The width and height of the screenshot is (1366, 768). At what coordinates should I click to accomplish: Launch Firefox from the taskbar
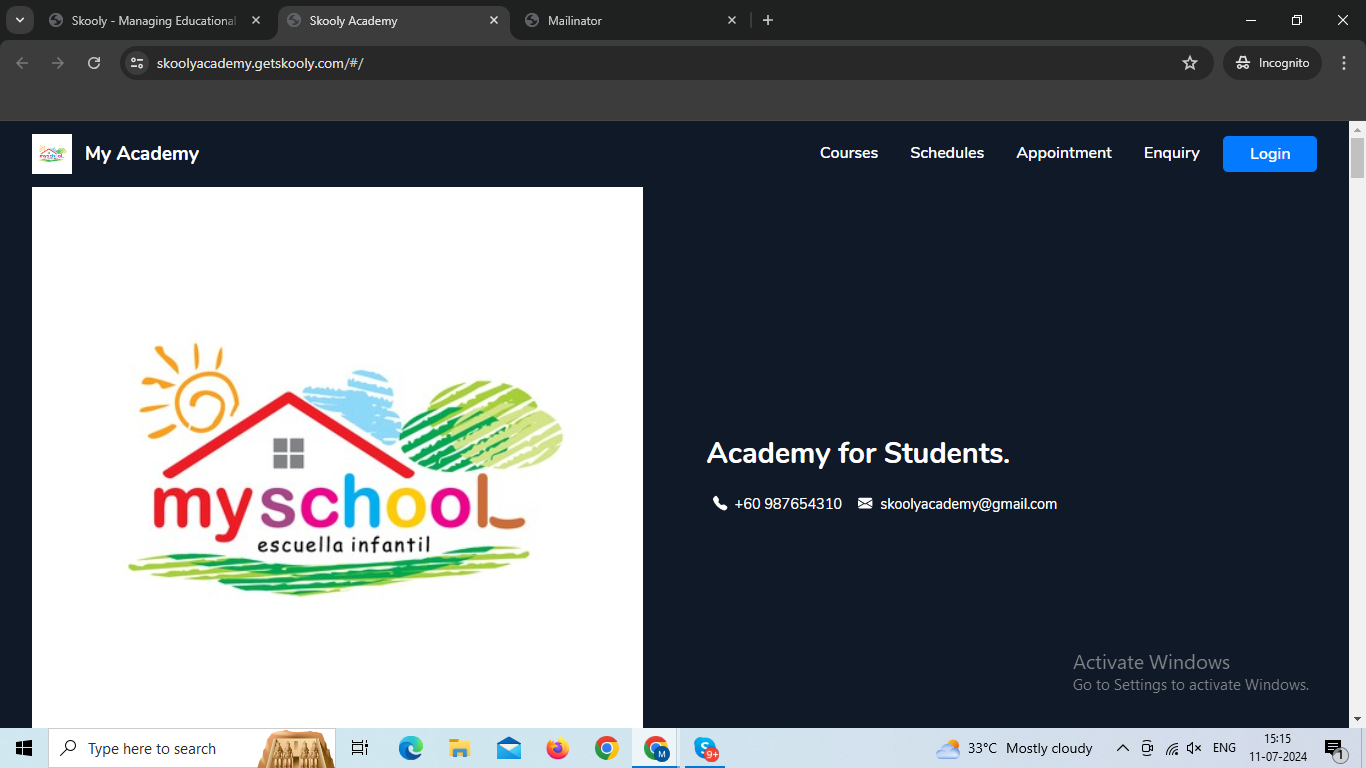click(558, 748)
